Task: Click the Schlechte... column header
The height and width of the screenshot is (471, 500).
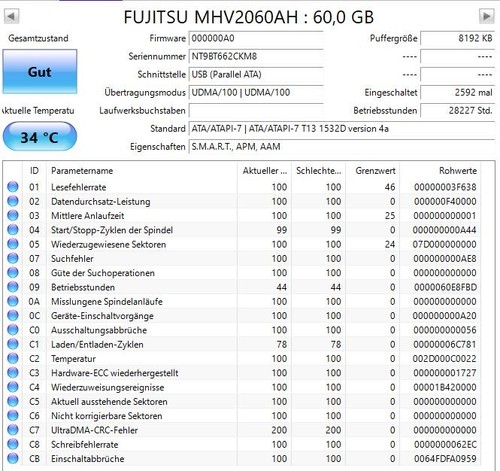Action: tap(319, 171)
